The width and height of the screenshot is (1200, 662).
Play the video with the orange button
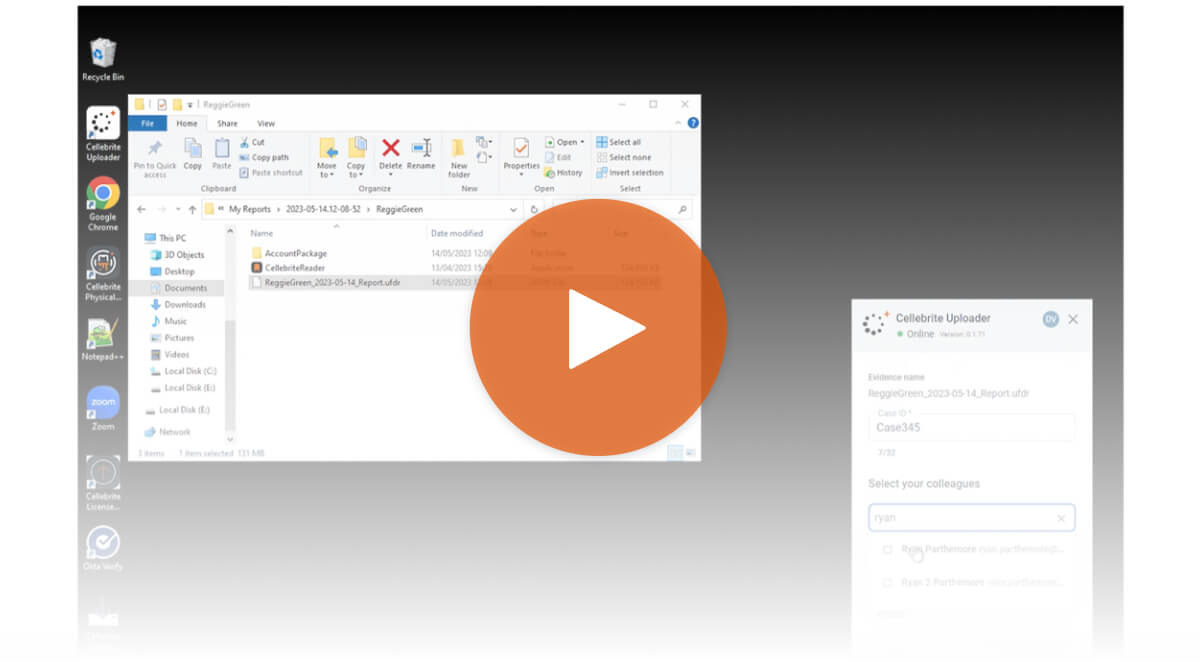[598, 328]
